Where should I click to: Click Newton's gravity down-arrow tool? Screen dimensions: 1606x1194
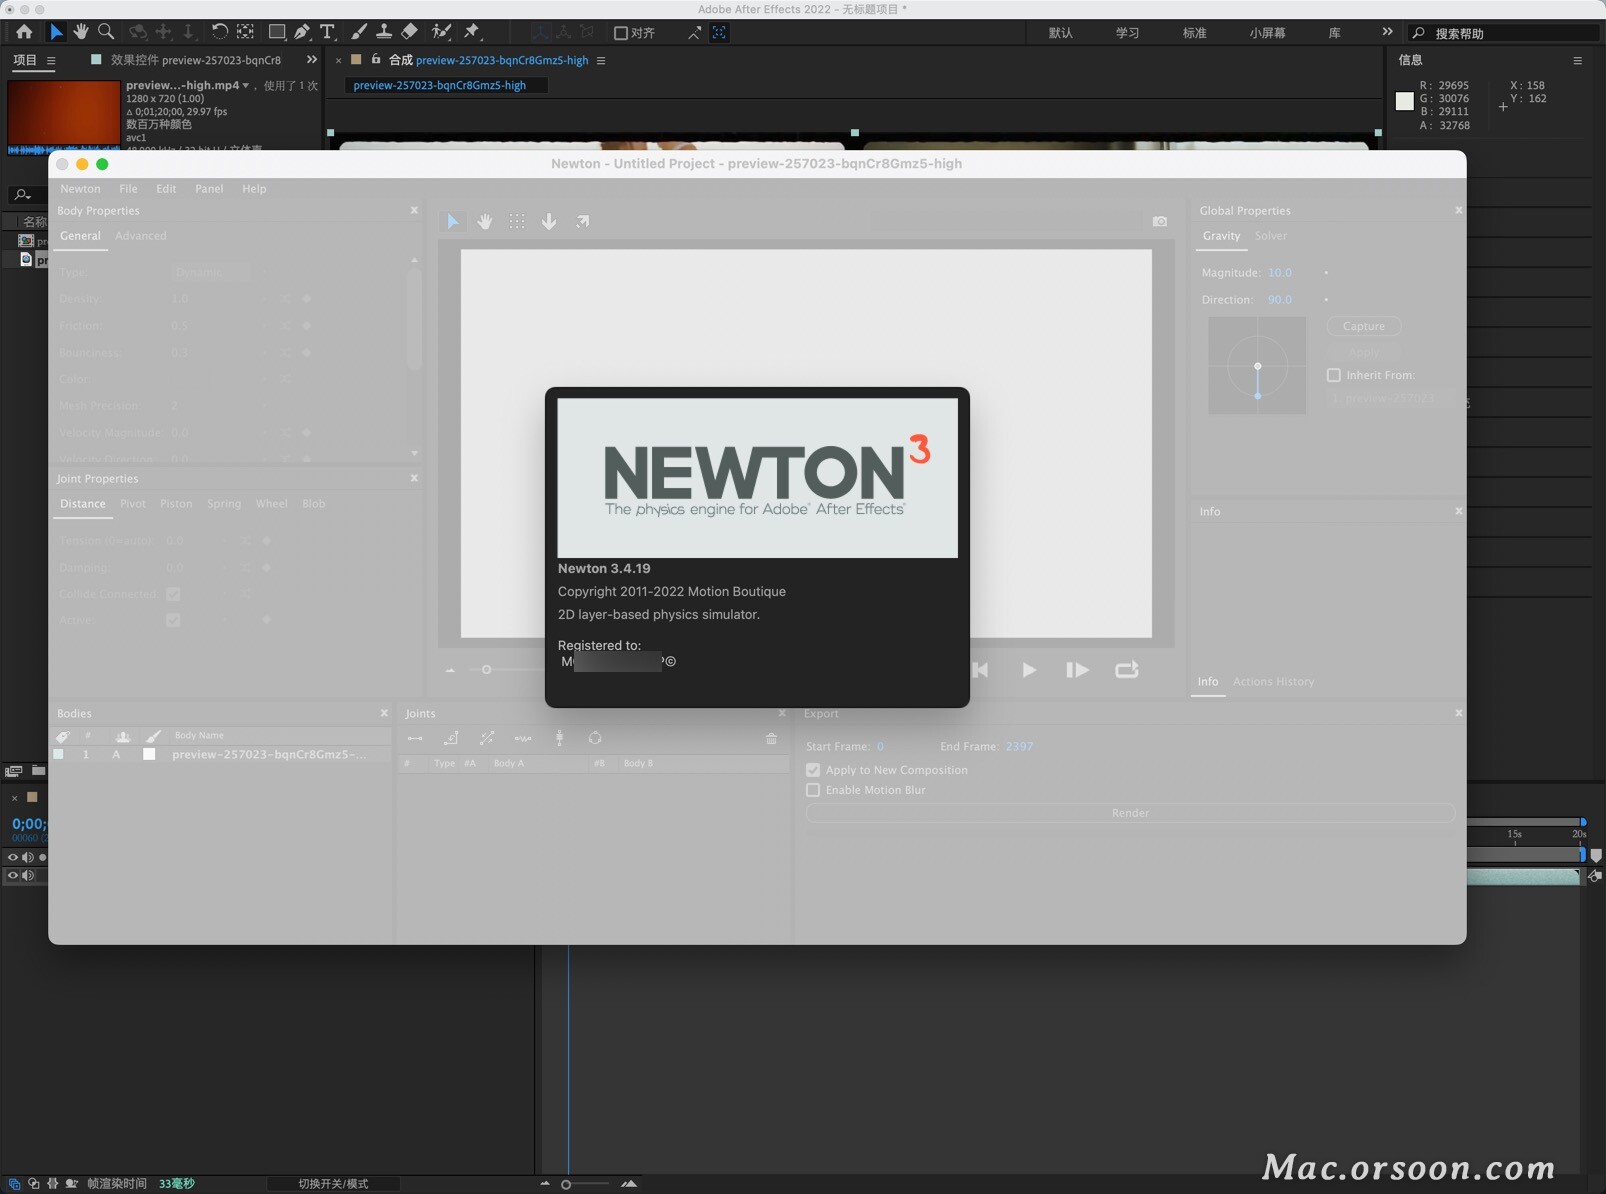pyautogui.click(x=549, y=221)
